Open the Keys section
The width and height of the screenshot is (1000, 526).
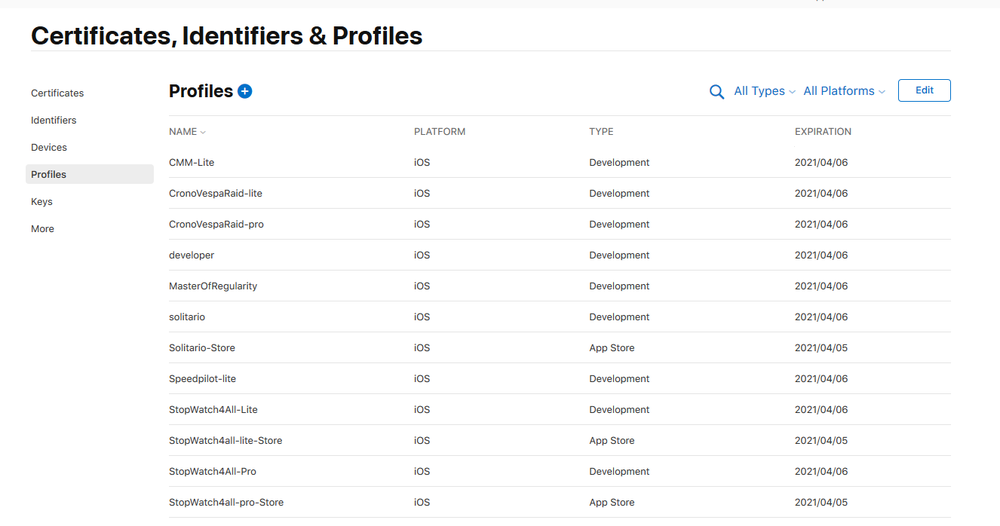41,201
